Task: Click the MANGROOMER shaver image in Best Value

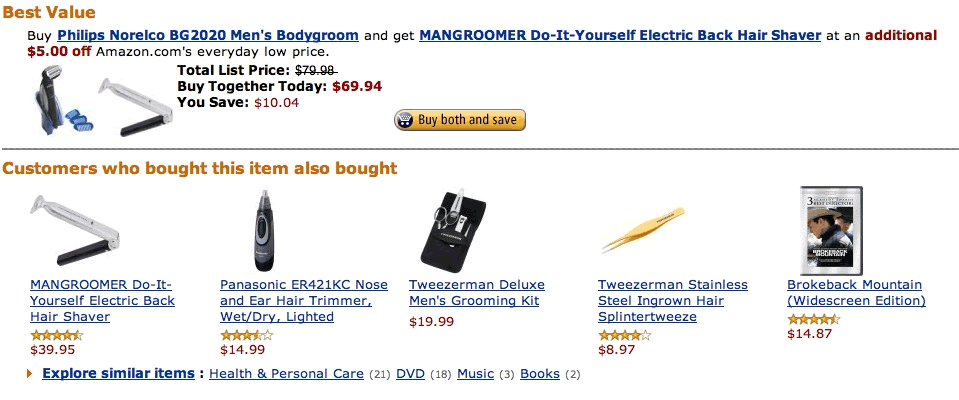Action: pos(136,107)
